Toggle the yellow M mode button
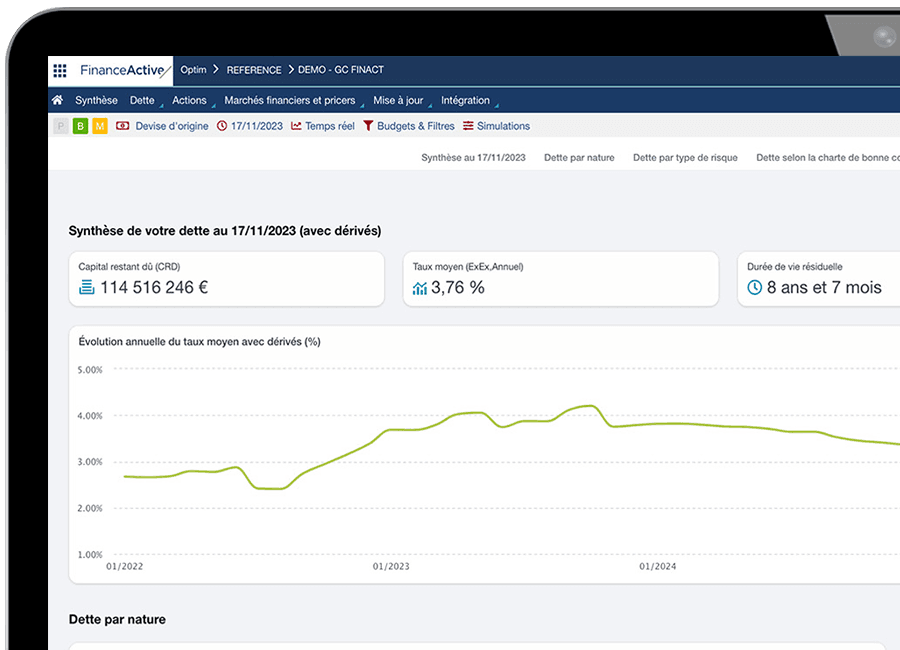Image resolution: width=900 pixels, height=650 pixels. [99, 126]
